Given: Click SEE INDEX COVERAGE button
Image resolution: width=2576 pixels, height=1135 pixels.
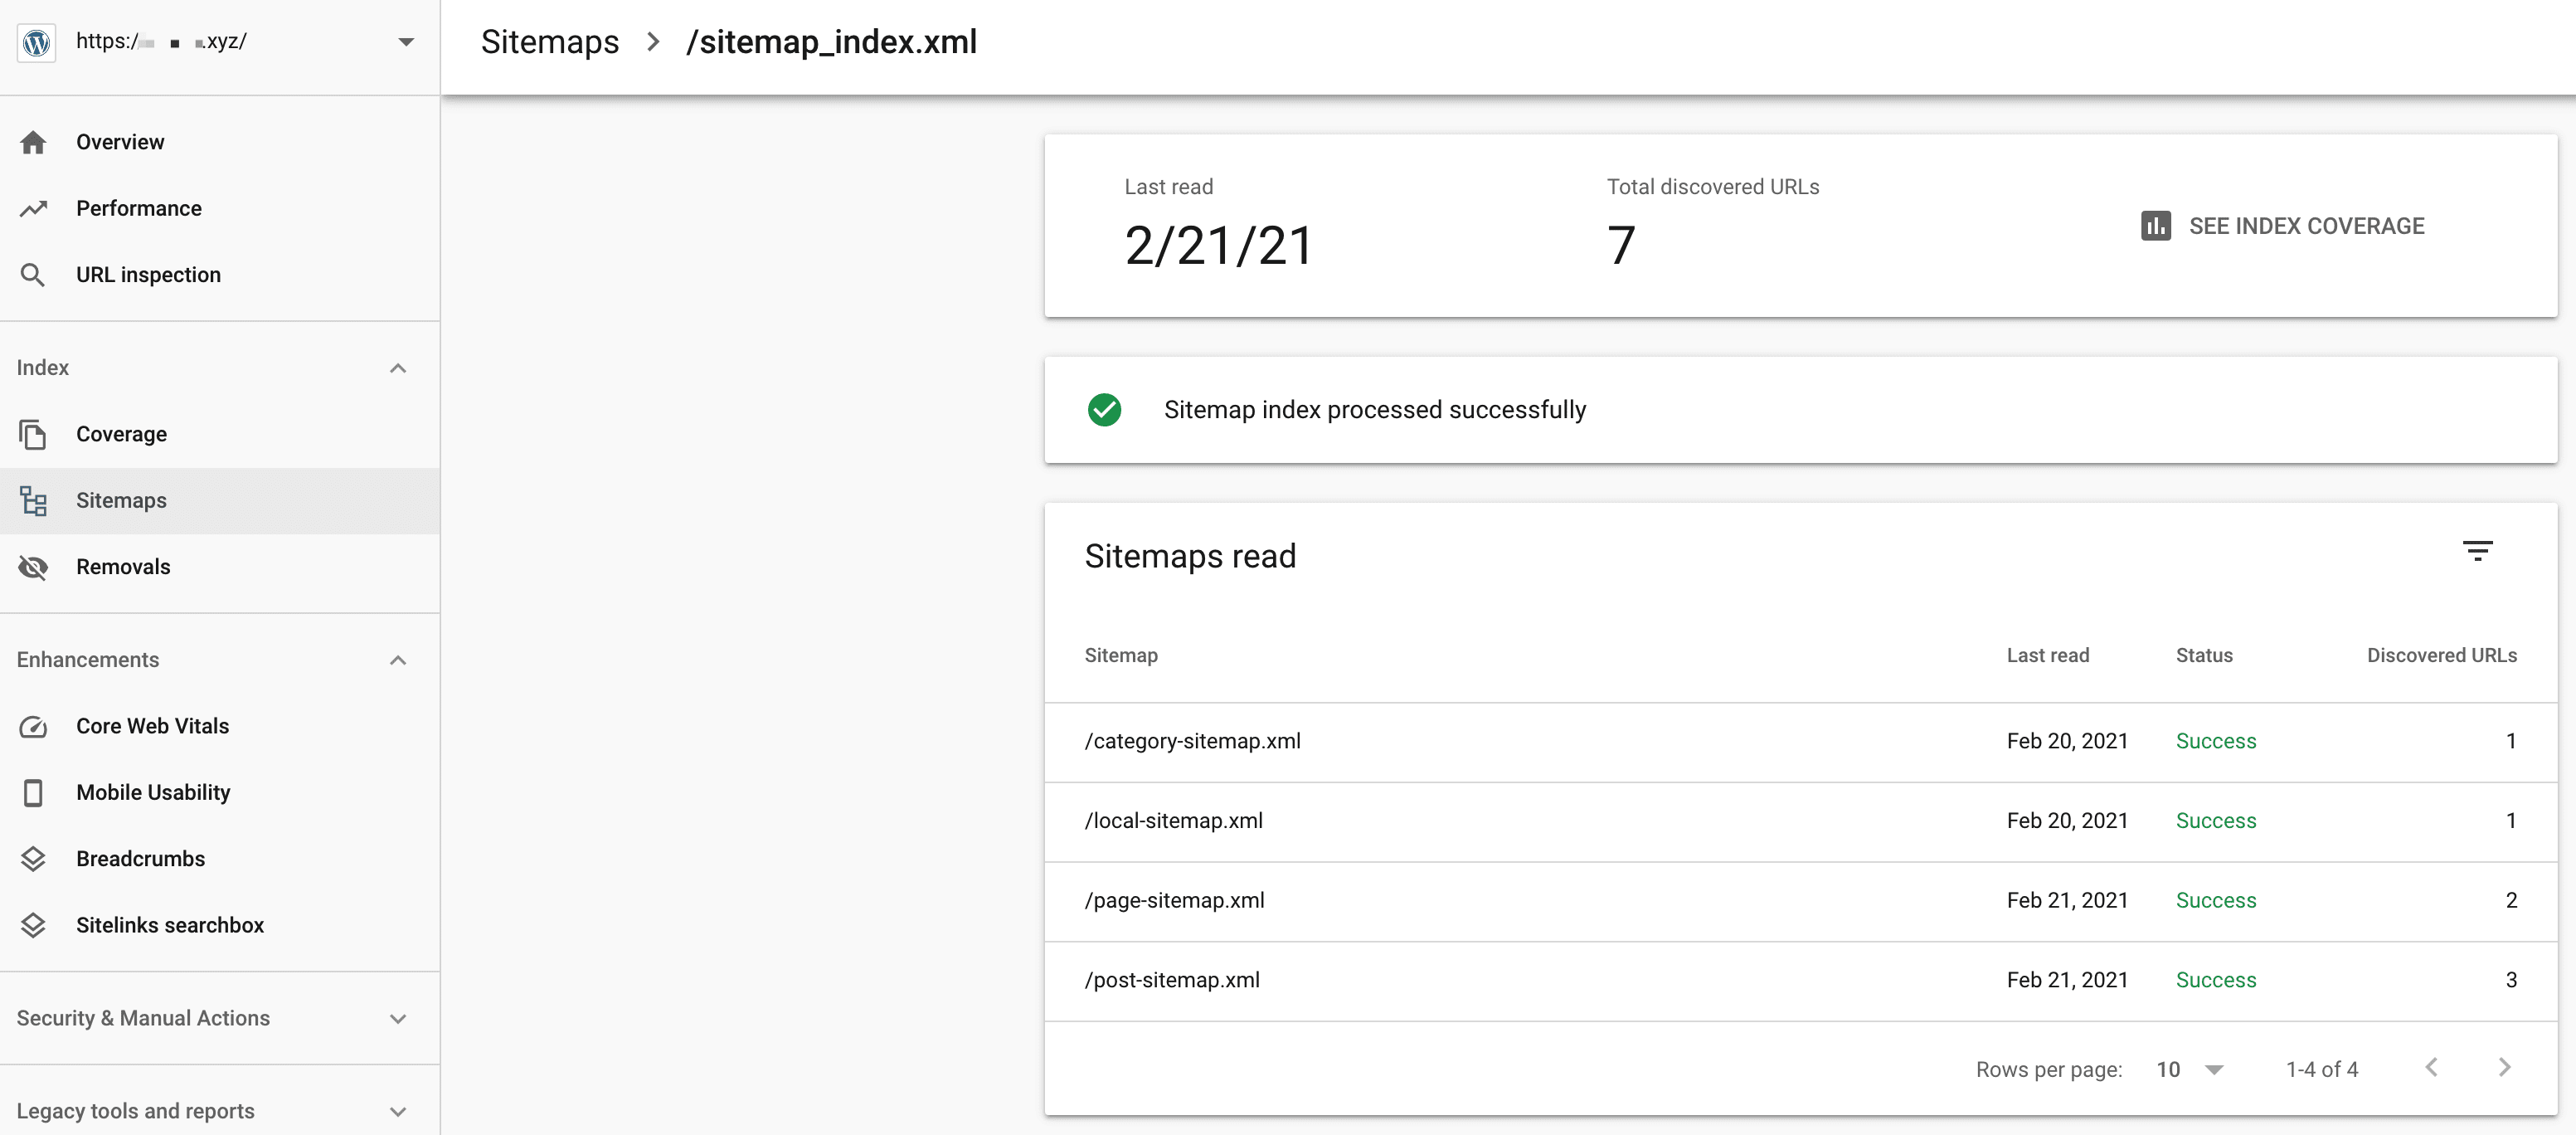Looking at the screenshot, I should [2282, 226].
